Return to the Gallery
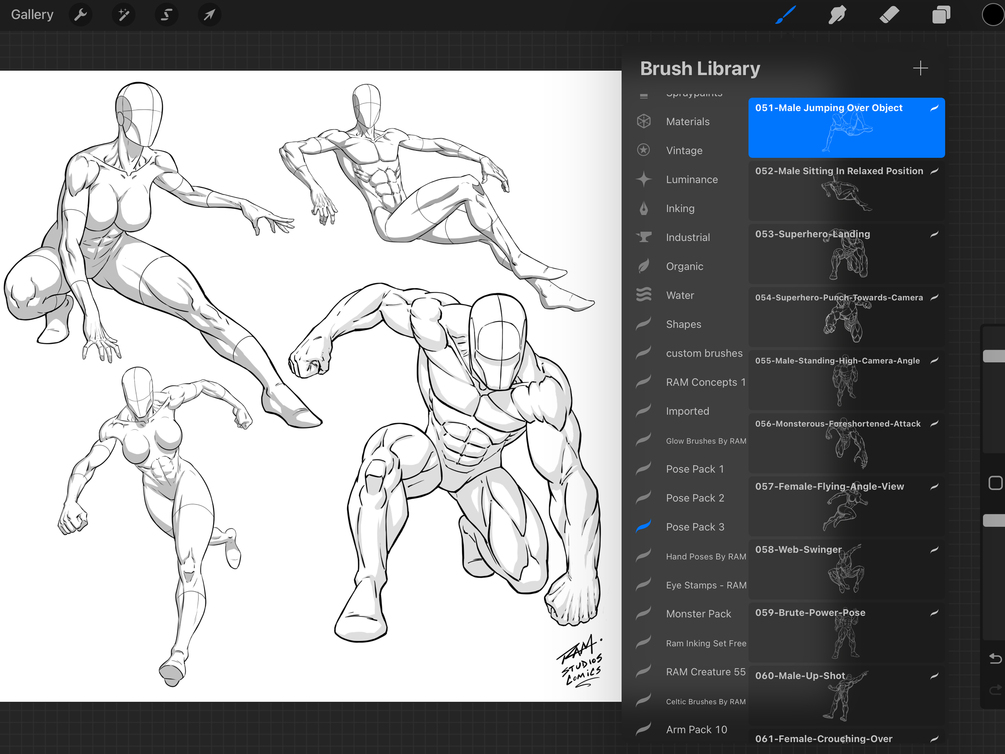The image size is (1005, 754). [x=32, y=14]
